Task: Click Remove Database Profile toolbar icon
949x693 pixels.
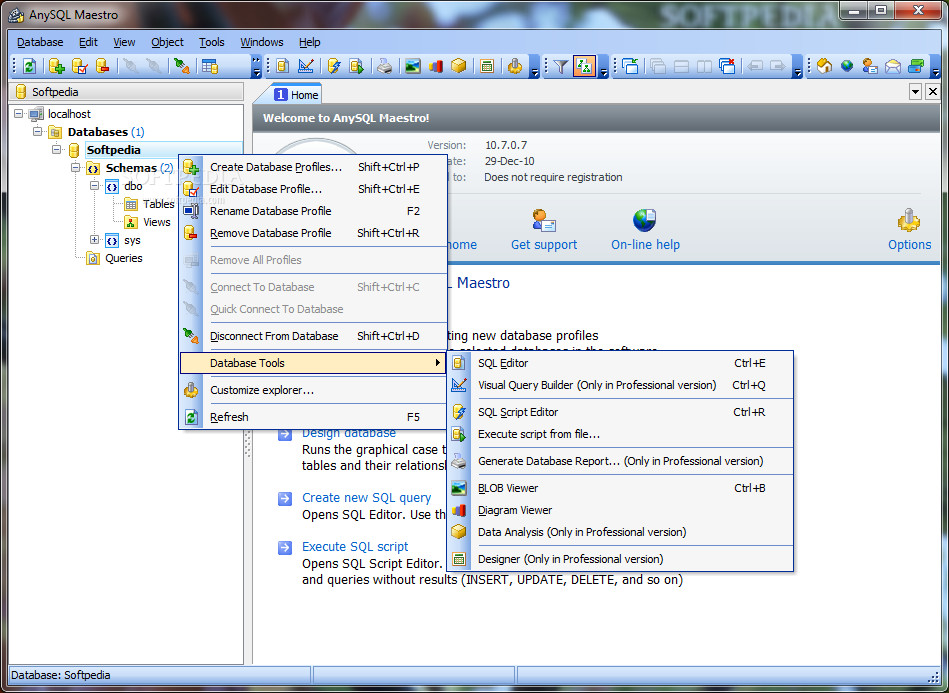Action: 103,67
